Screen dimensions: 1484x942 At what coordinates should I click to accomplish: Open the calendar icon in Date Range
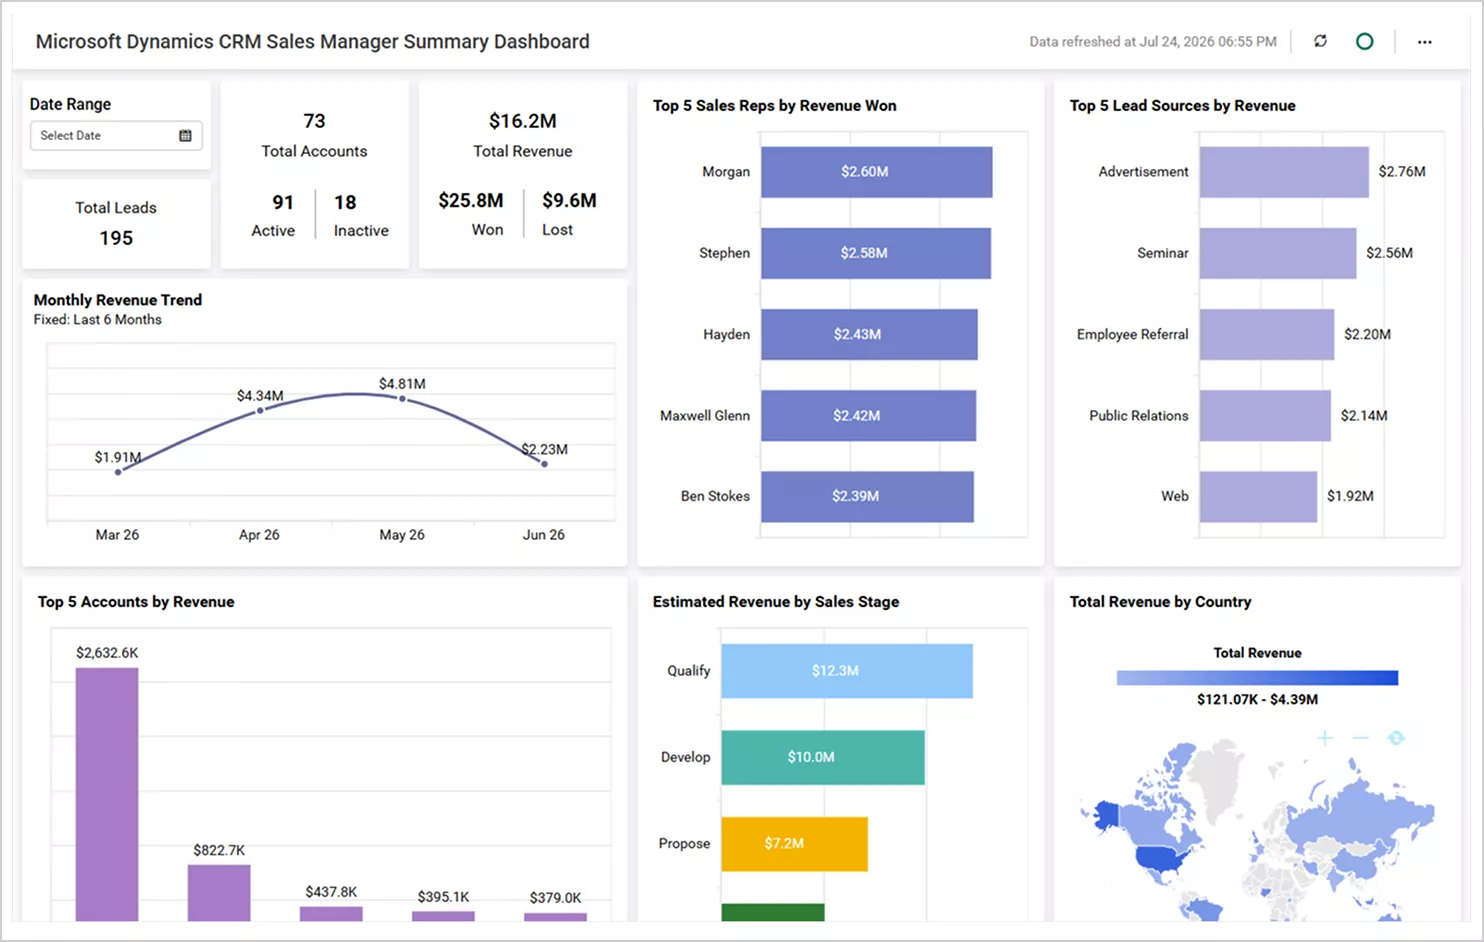tap(185, 136)
